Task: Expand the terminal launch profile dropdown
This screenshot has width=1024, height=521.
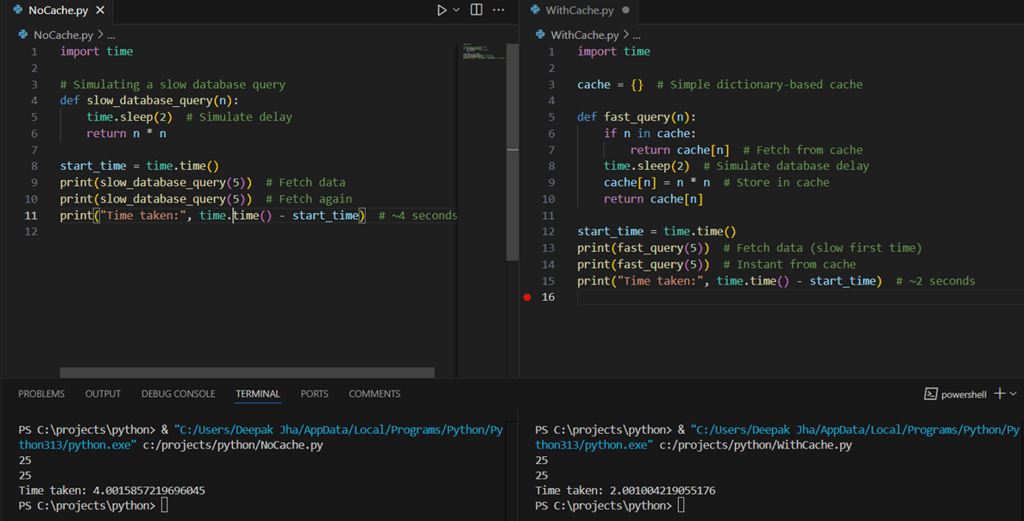Action: click(1013, 394)
